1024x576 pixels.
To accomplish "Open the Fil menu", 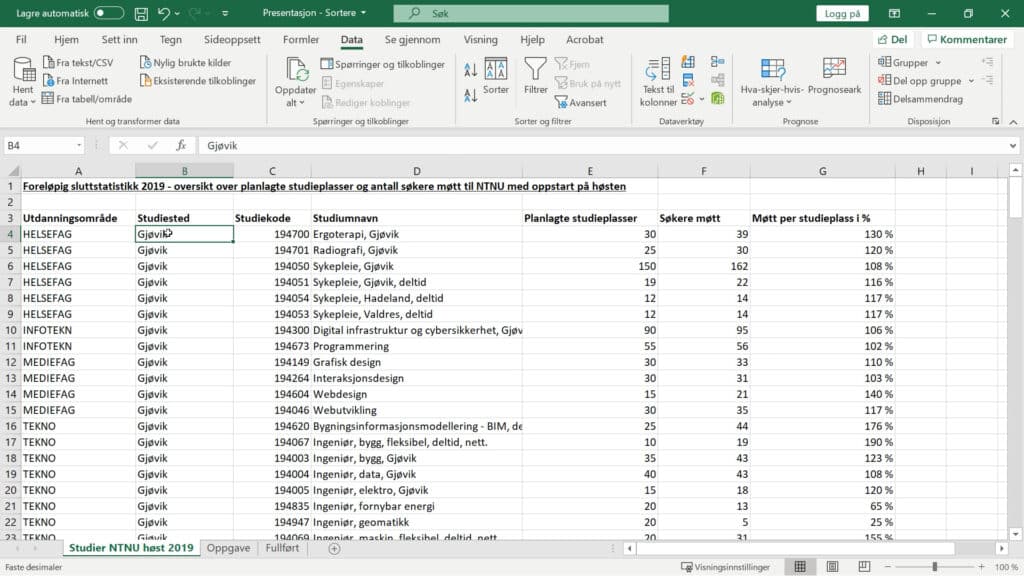I will (22, 40).
